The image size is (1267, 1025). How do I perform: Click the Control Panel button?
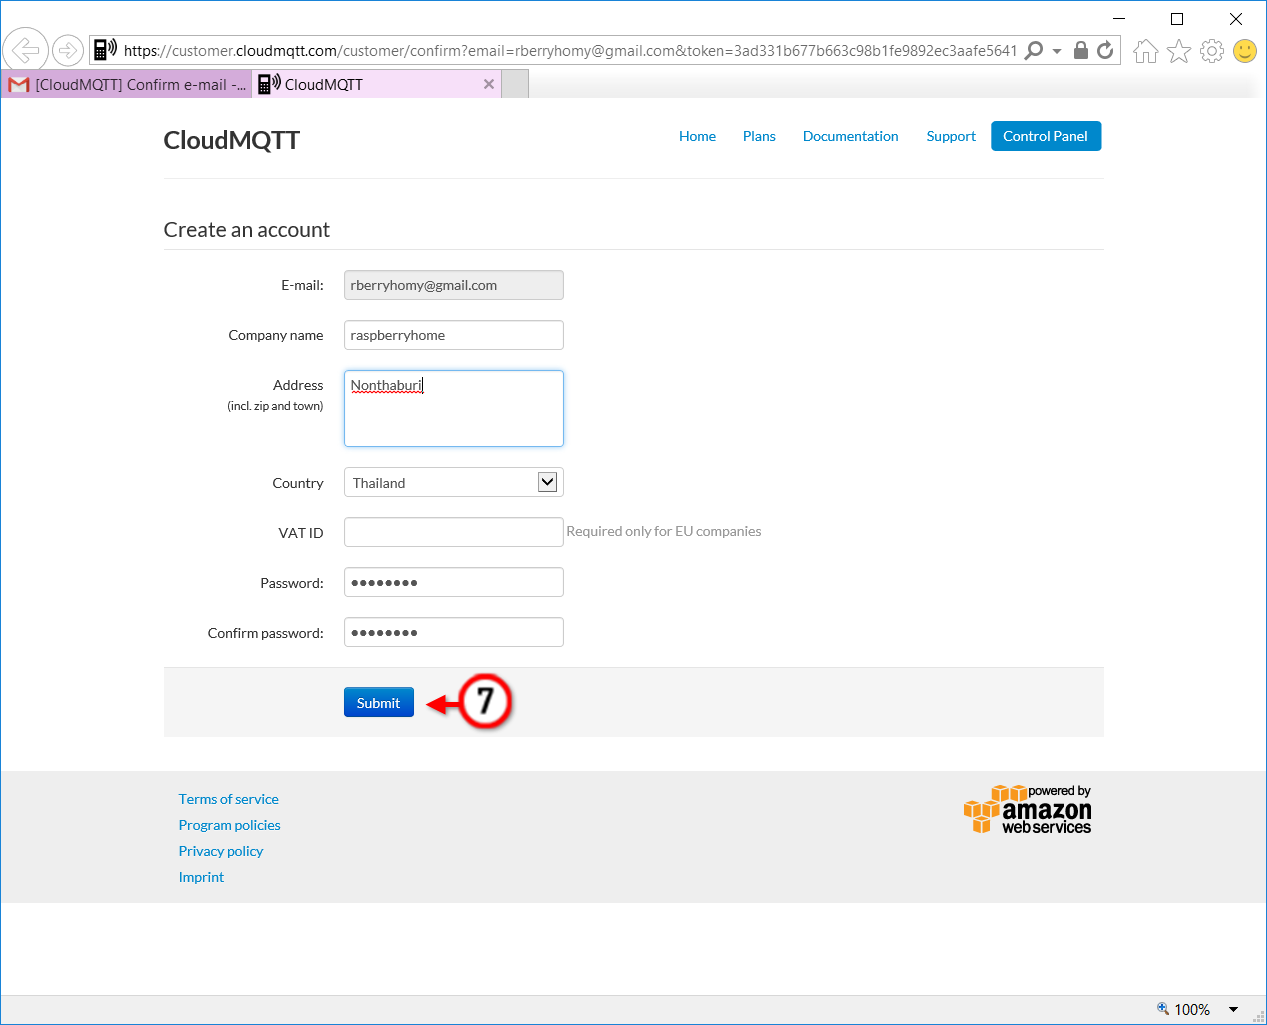point(1046,136)
